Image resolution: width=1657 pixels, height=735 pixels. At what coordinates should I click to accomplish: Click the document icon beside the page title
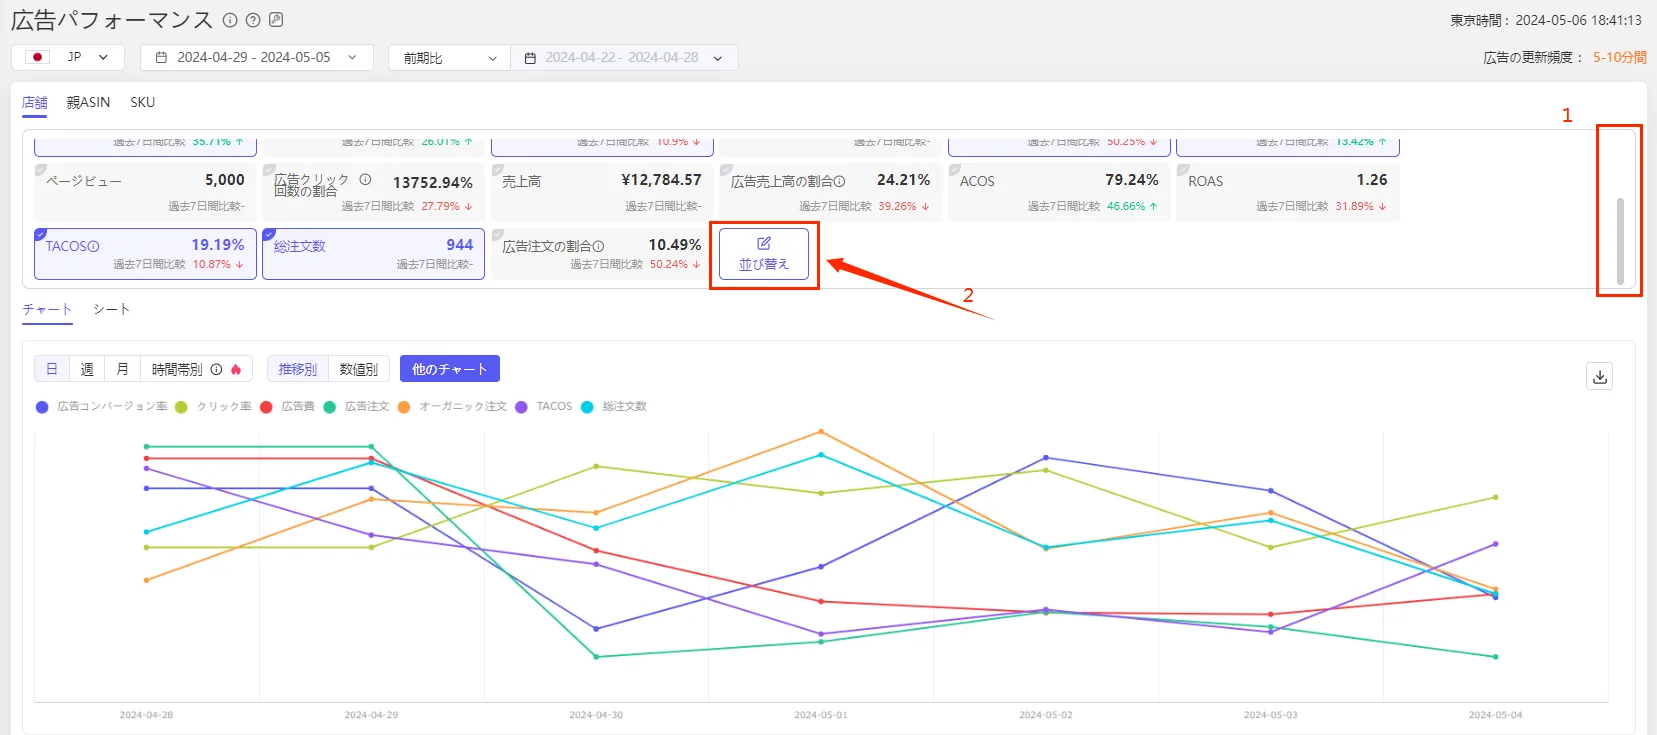276,20
